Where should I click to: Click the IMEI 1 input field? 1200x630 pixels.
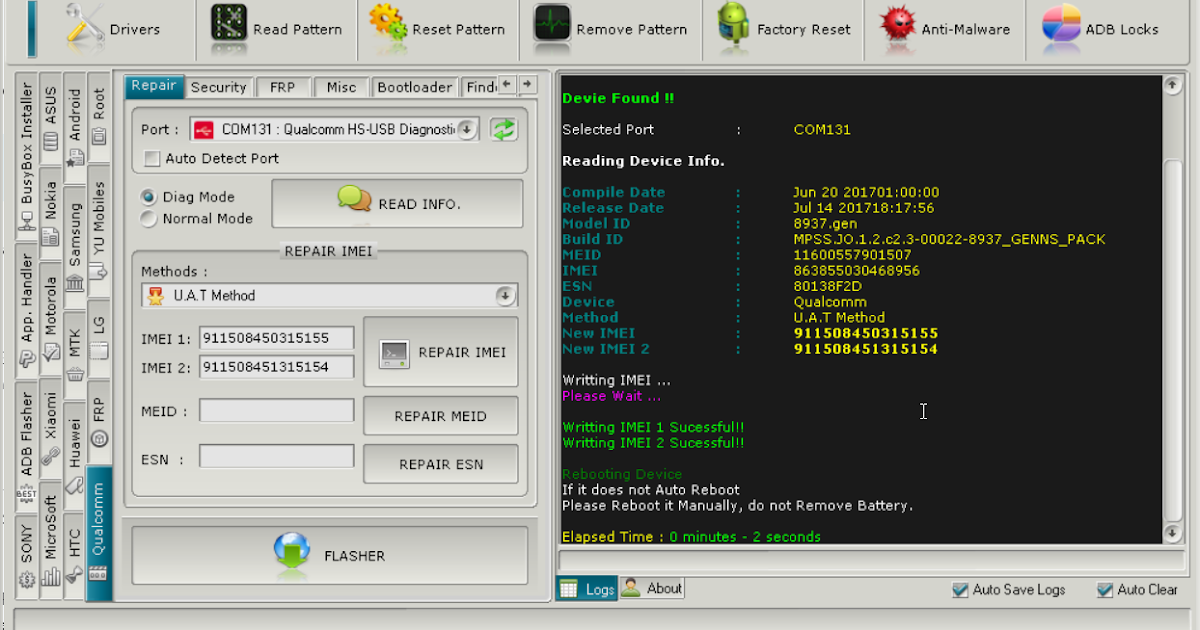277,338
